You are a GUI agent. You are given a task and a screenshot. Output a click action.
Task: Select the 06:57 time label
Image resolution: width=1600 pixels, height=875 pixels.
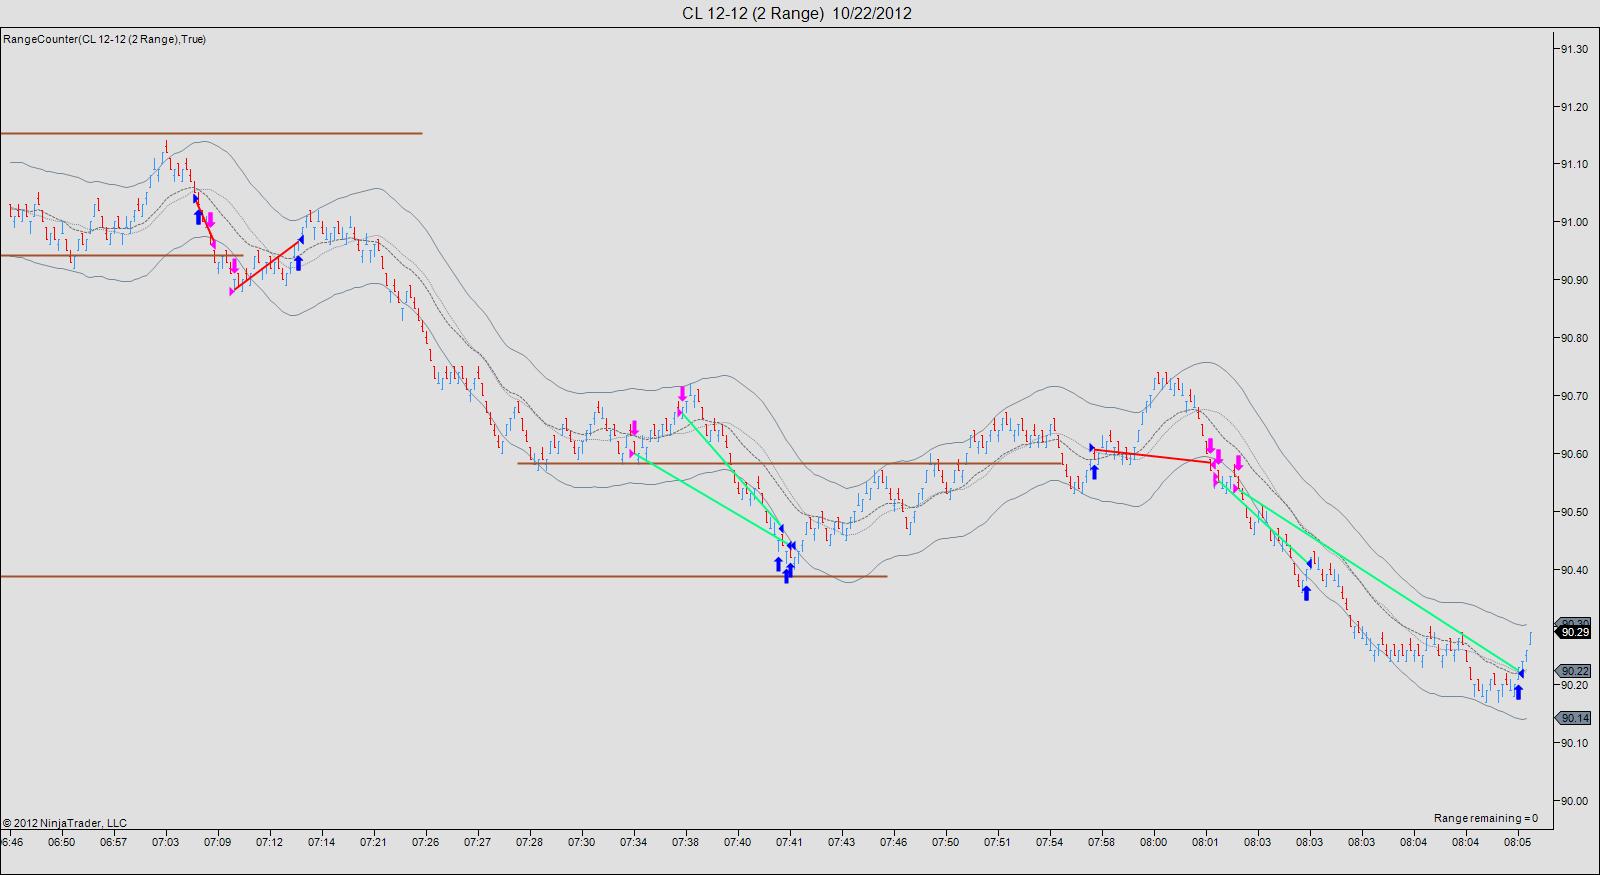tap(113, 843)
